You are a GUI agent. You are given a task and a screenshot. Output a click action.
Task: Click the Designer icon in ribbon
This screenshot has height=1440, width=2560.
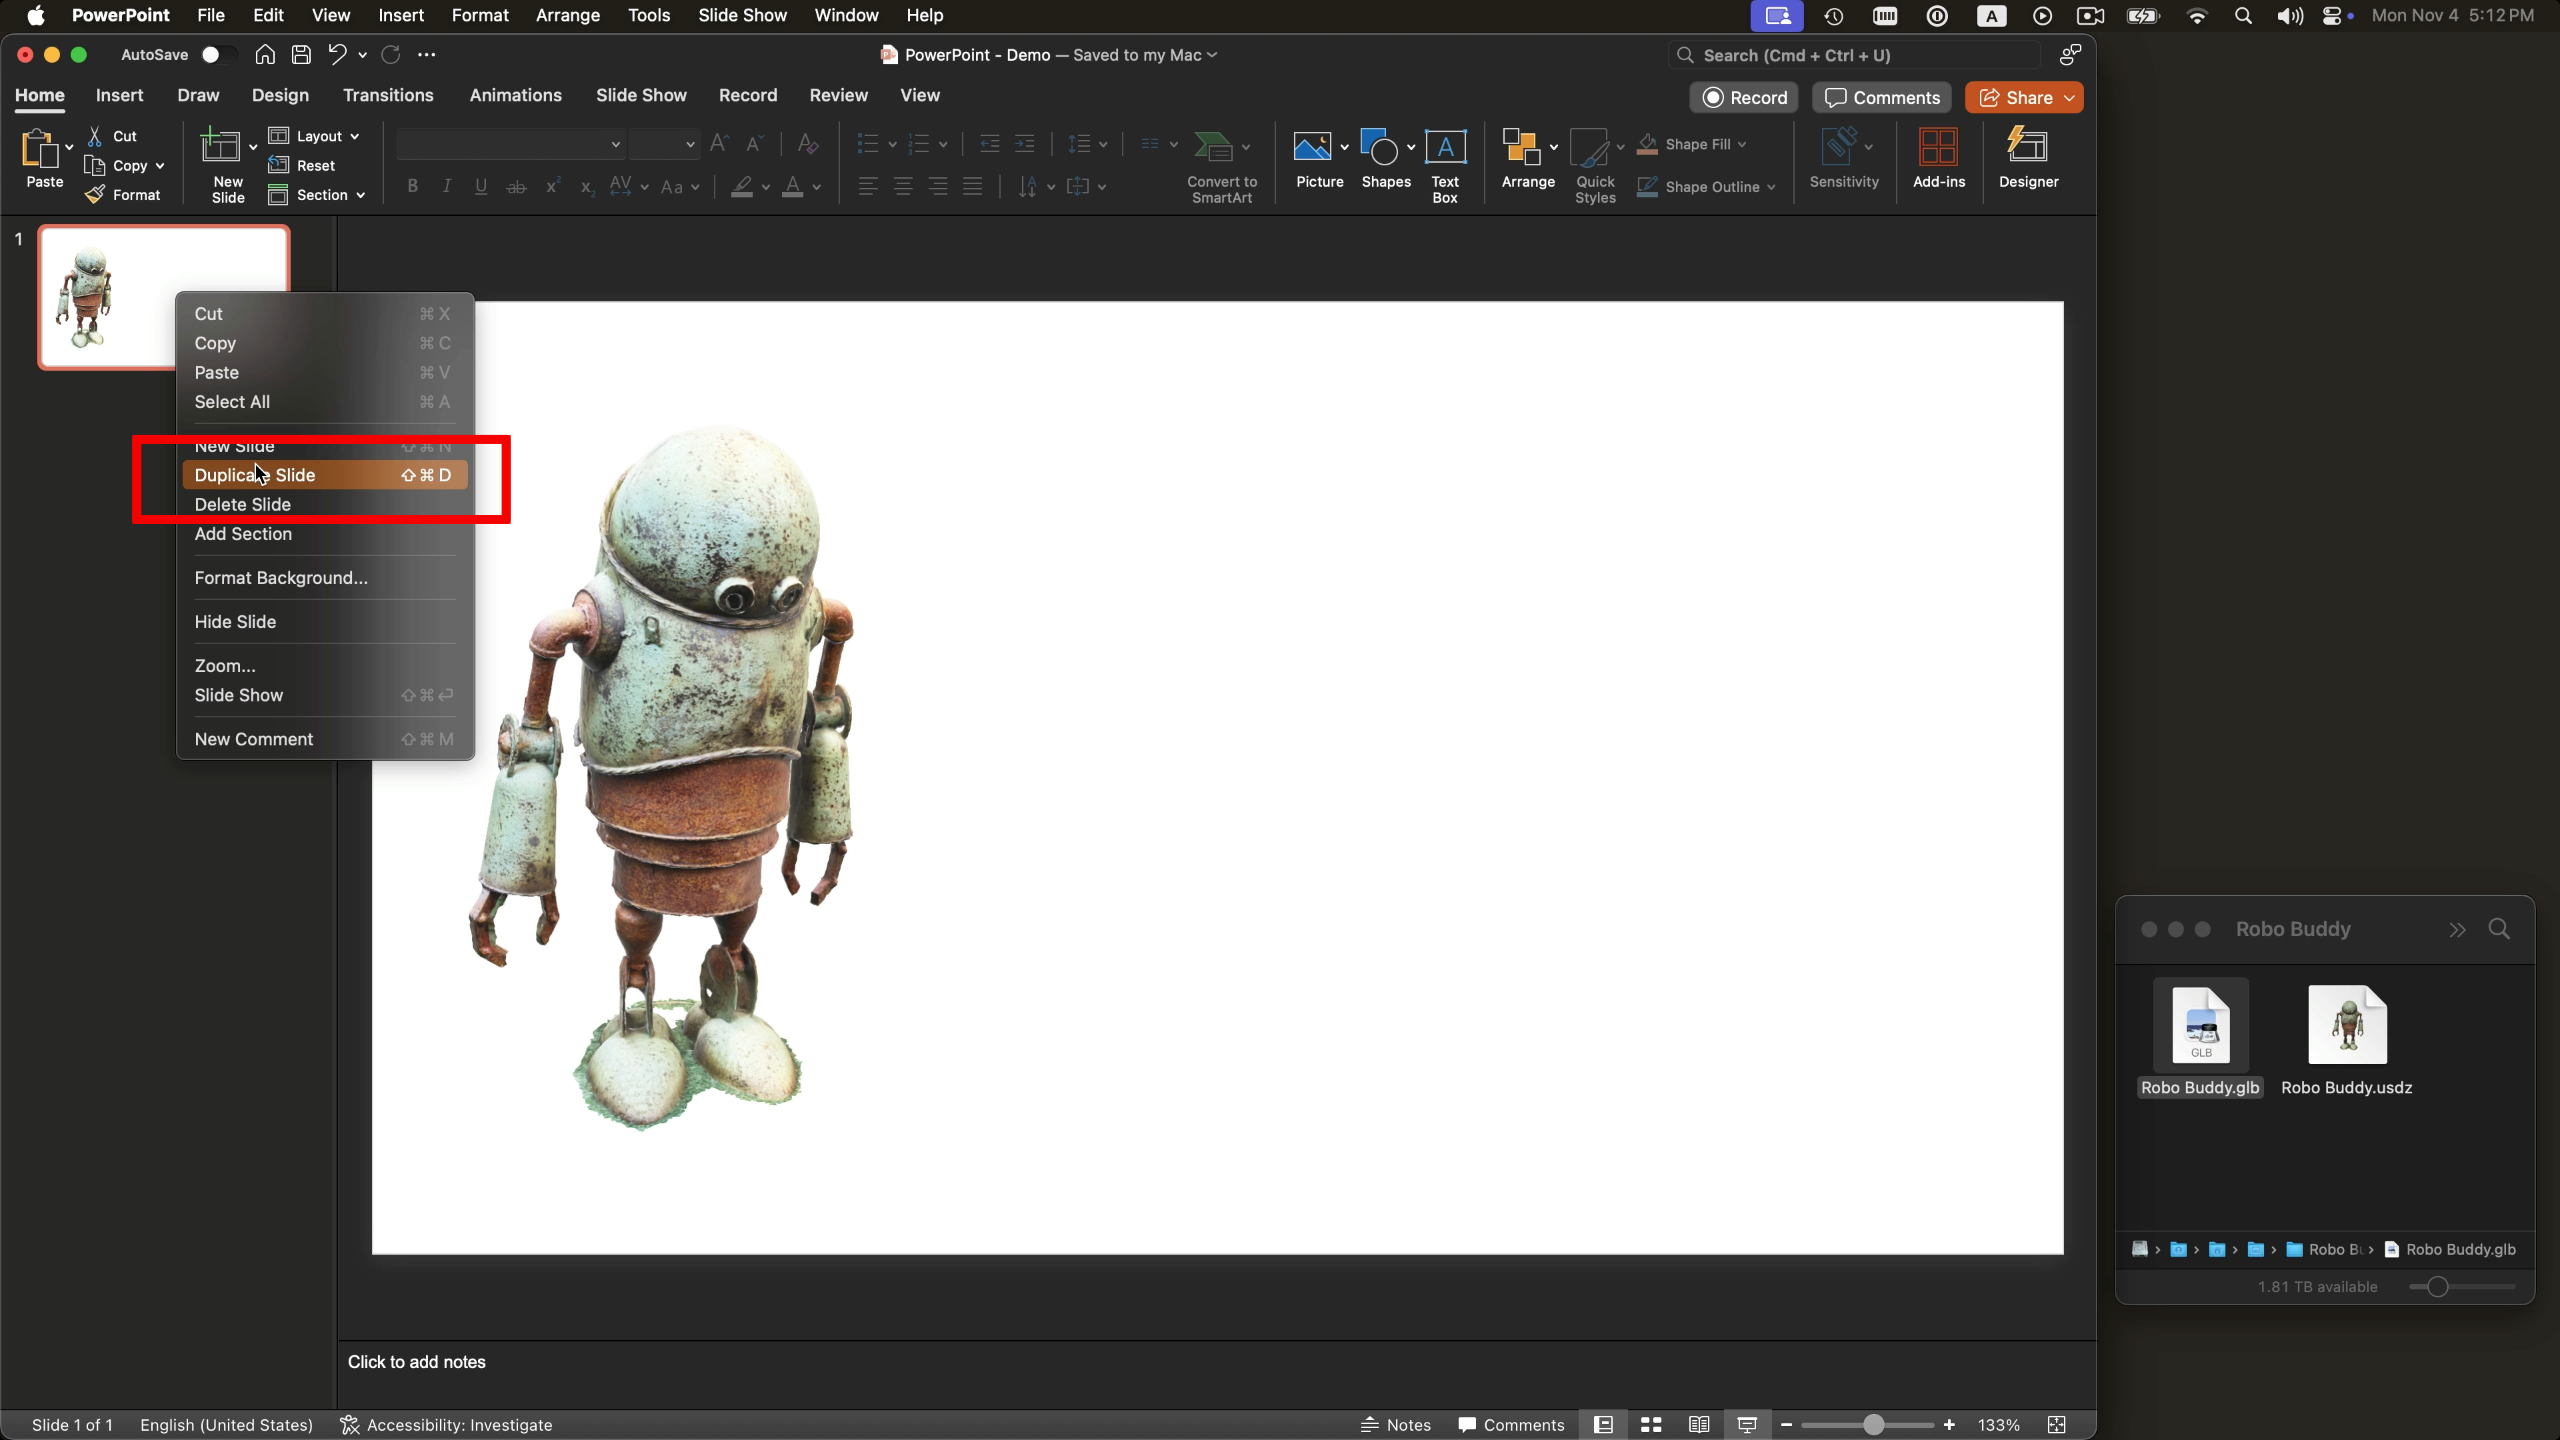coord(2028,158)
